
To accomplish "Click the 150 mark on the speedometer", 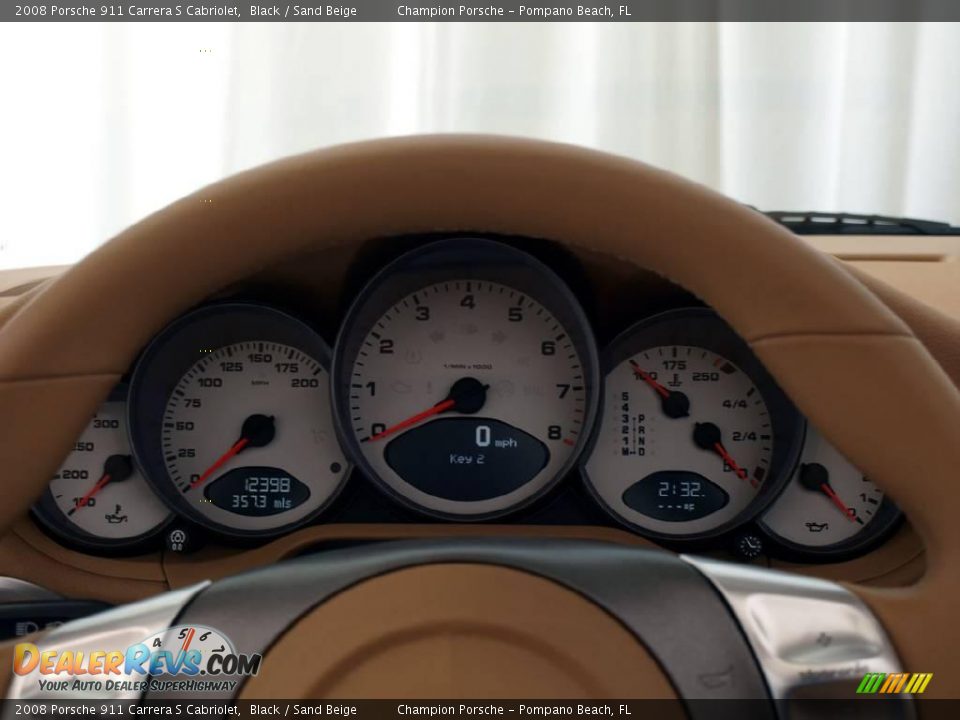I will (260, 358).
